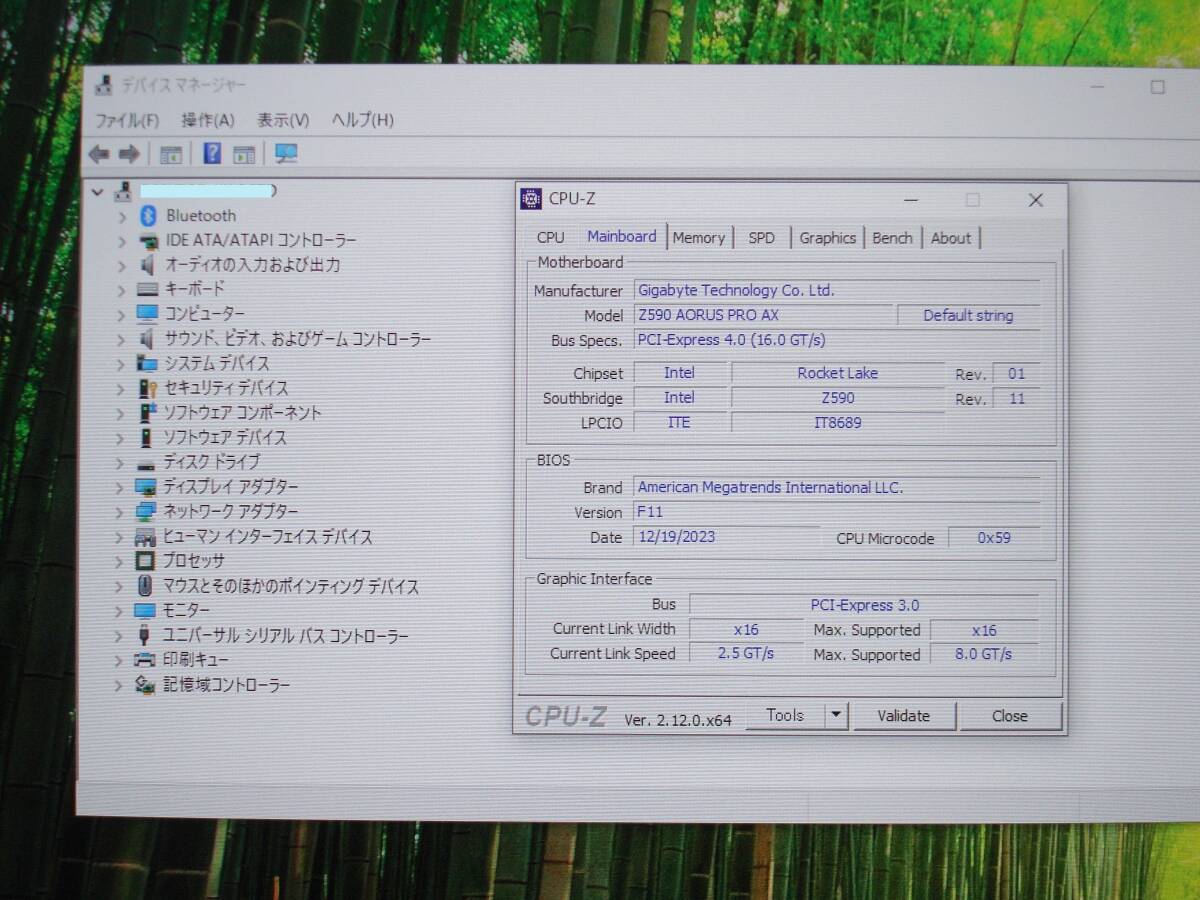Click the Bus Specs PCI-Express 4.0 field
This screenshot has height=900, width=1200.
click(836, 340)
